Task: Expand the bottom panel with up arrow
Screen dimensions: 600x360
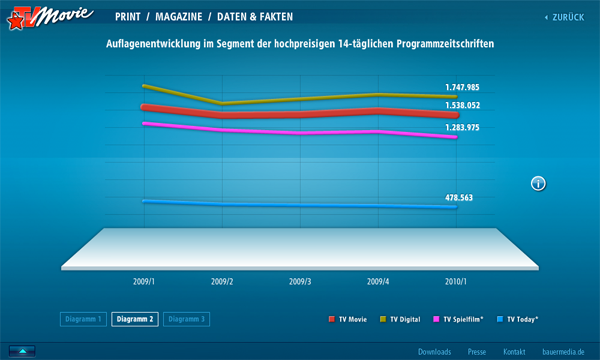Action: tap(22, 351)
